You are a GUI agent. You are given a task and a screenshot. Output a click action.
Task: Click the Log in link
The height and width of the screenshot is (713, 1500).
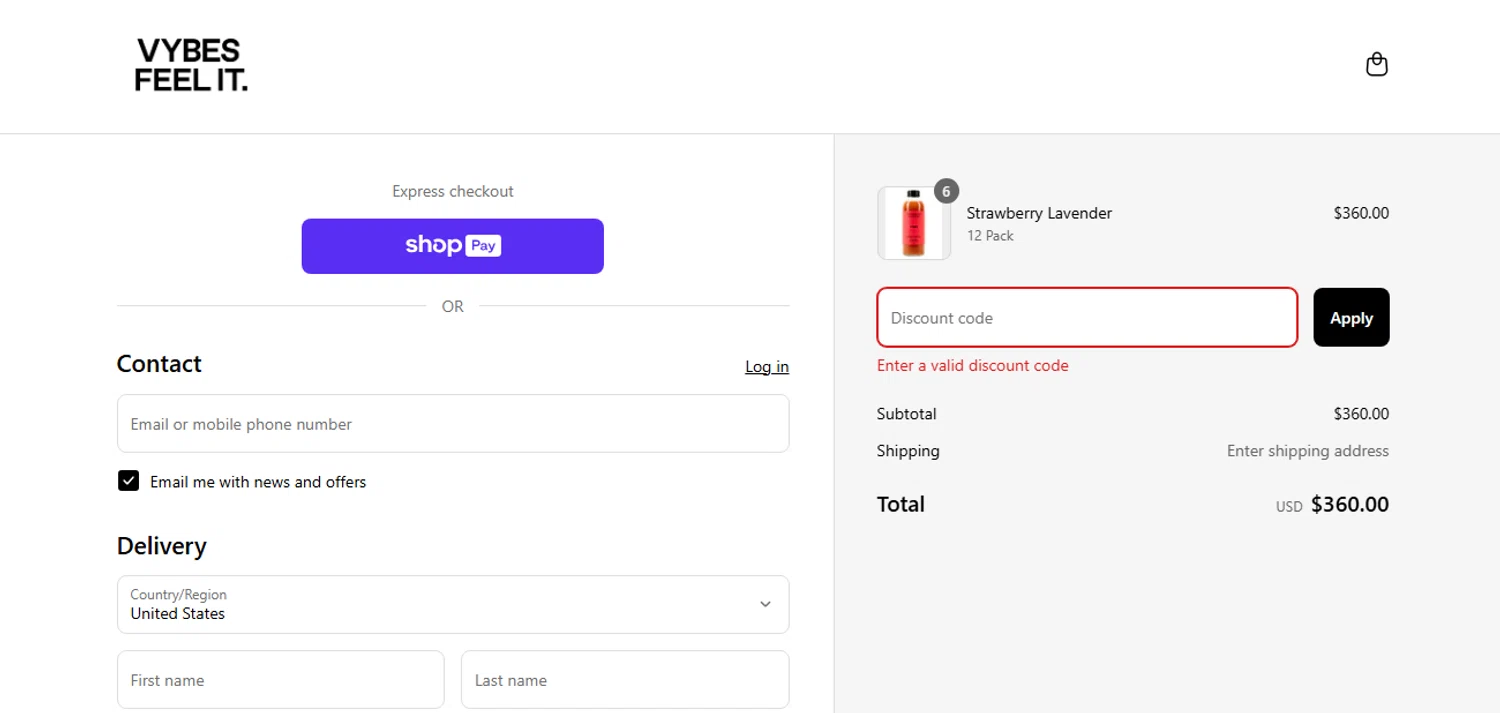point(767,367)
